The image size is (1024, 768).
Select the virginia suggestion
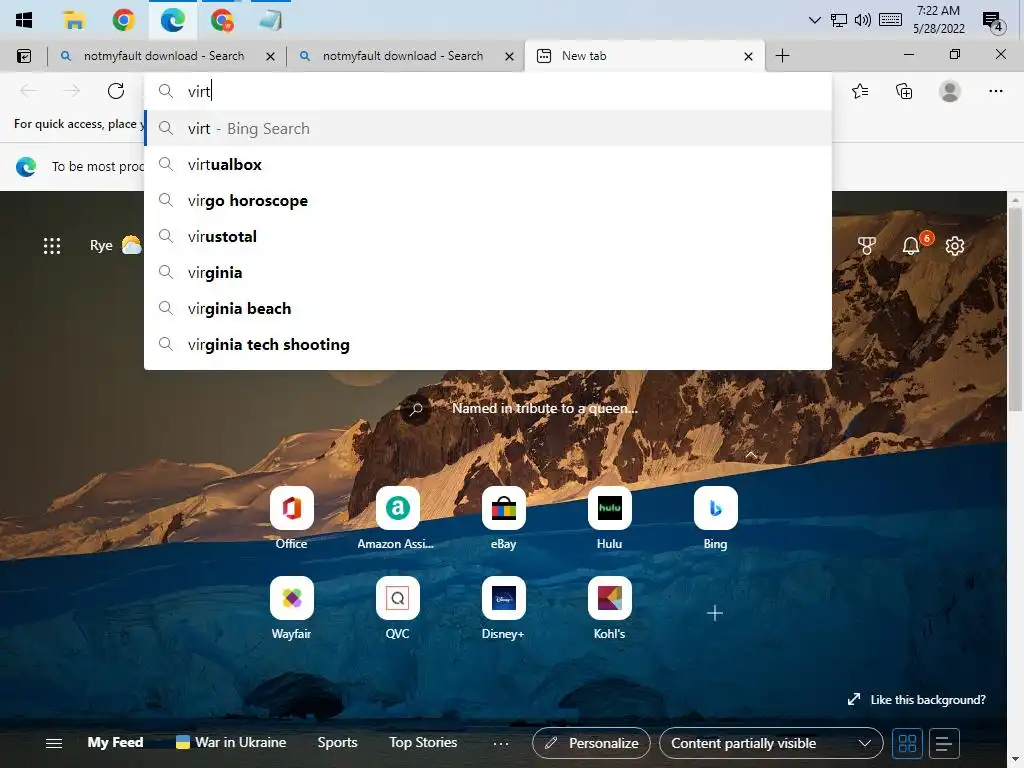[x=487, y=272]
